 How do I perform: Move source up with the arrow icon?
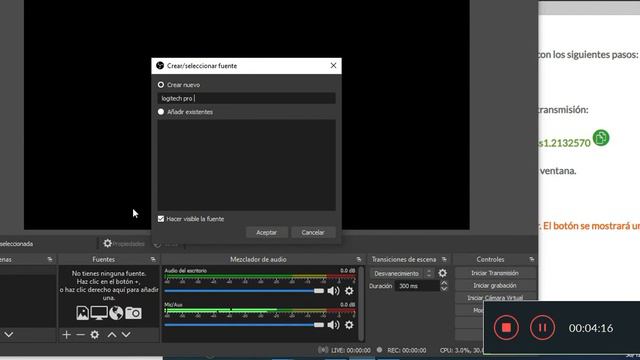click(x=112, y=335)
